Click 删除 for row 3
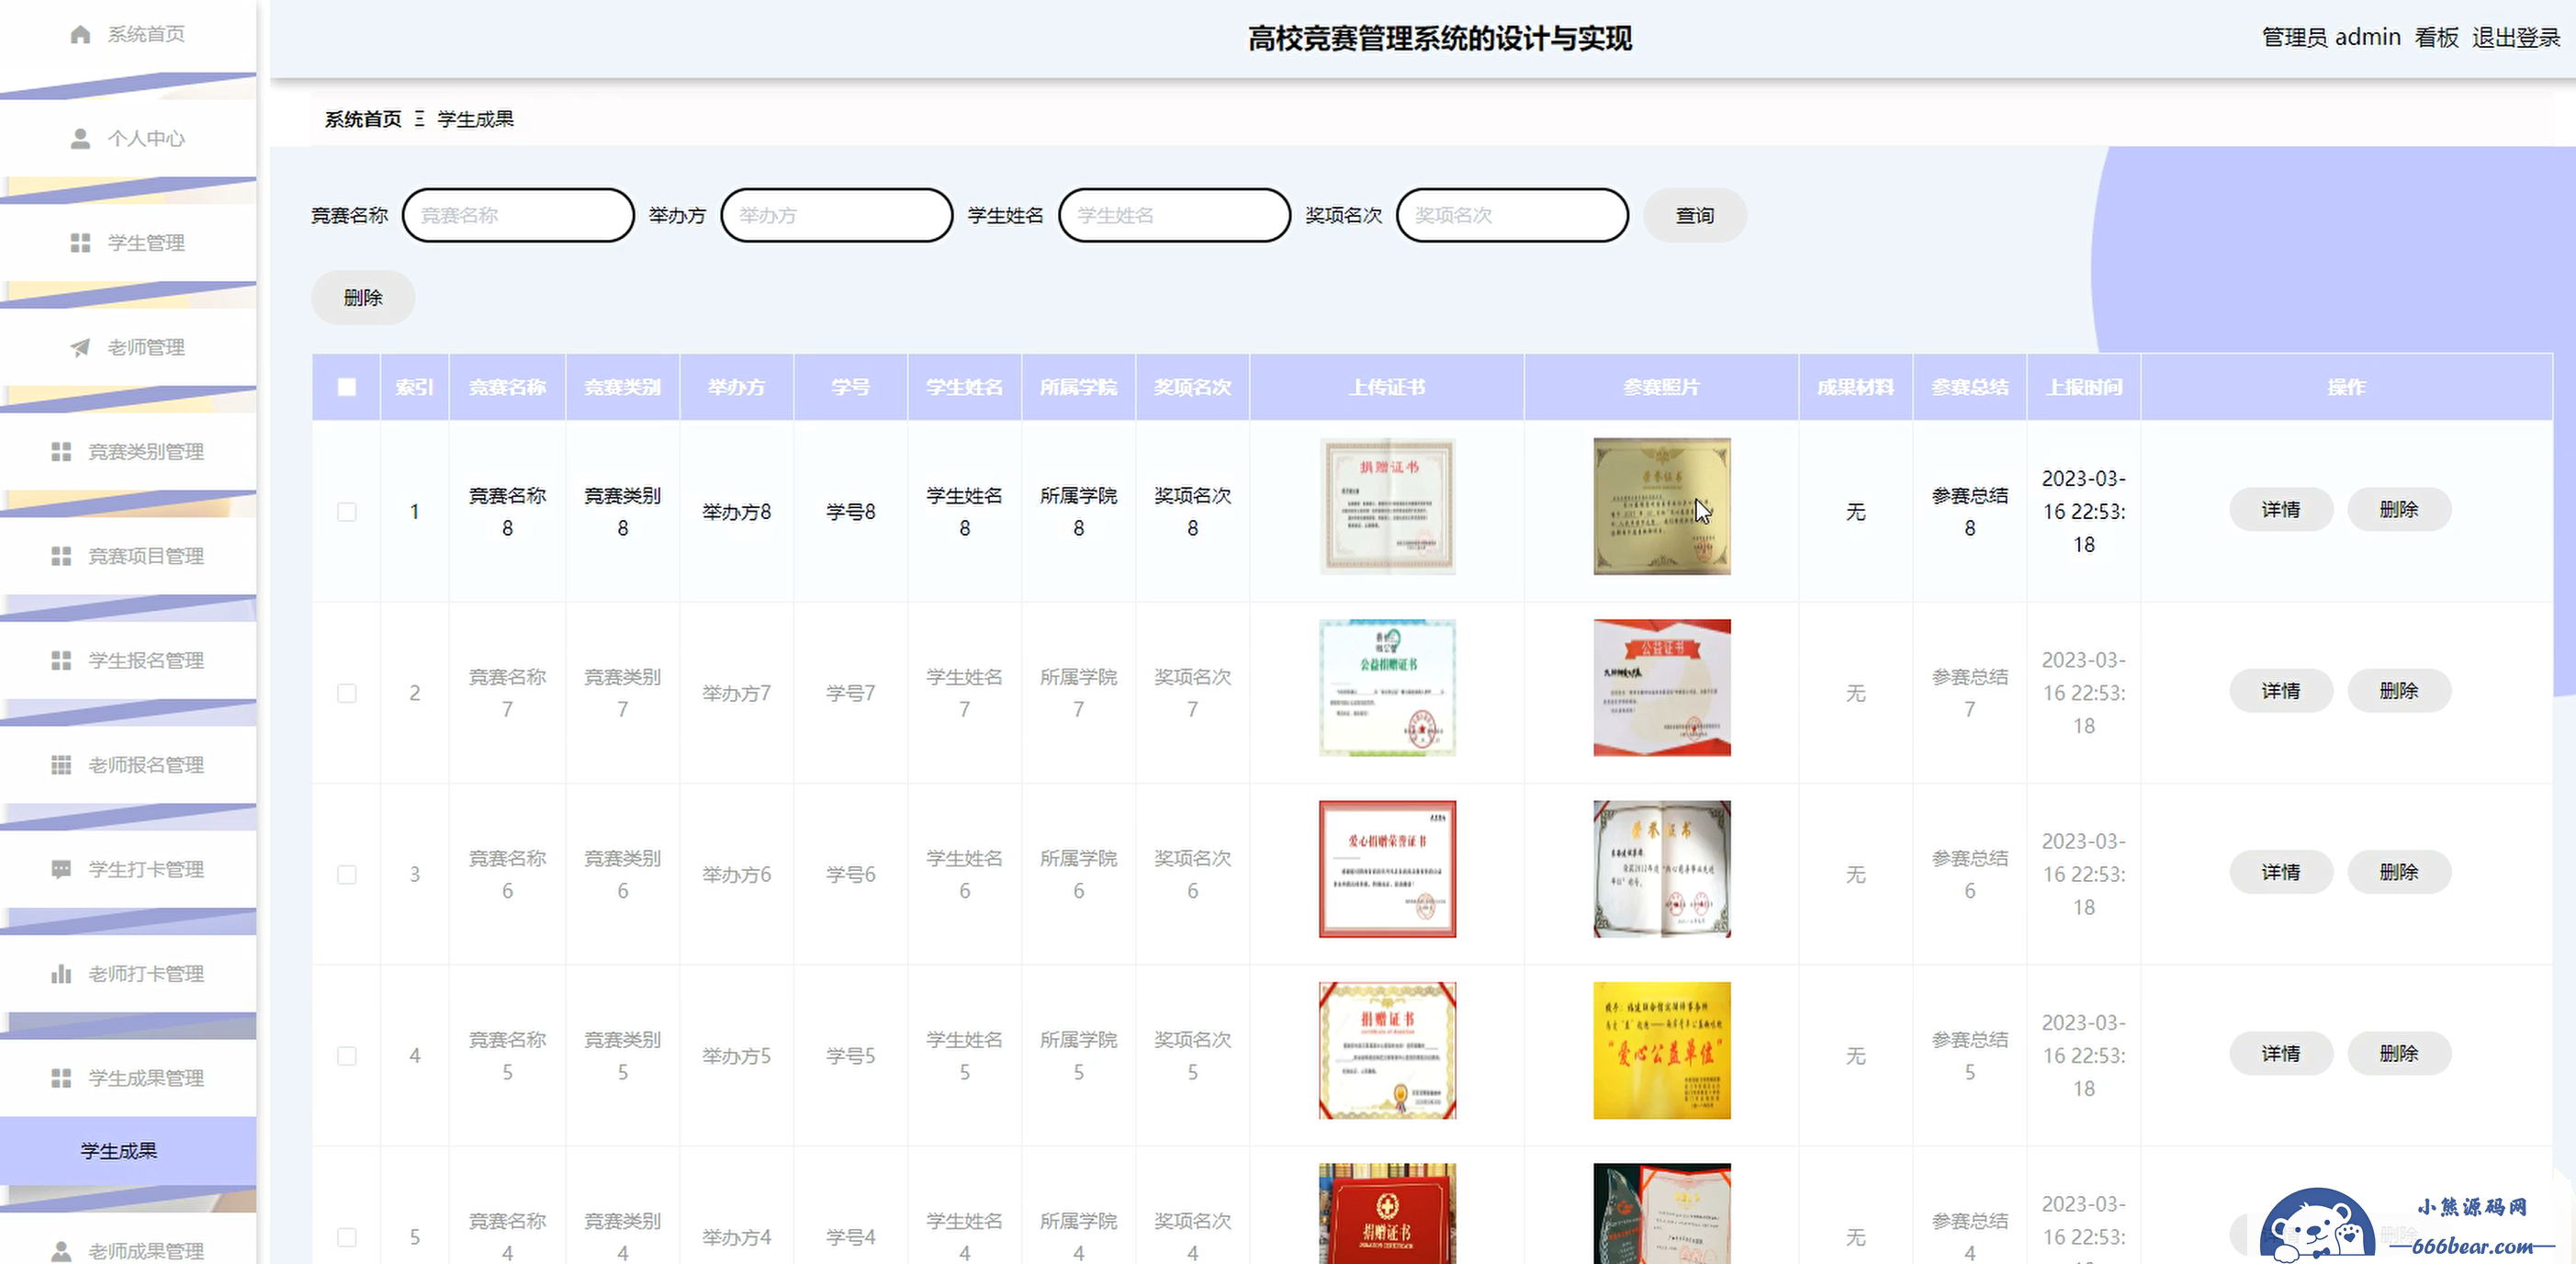 click(2399, 872)
